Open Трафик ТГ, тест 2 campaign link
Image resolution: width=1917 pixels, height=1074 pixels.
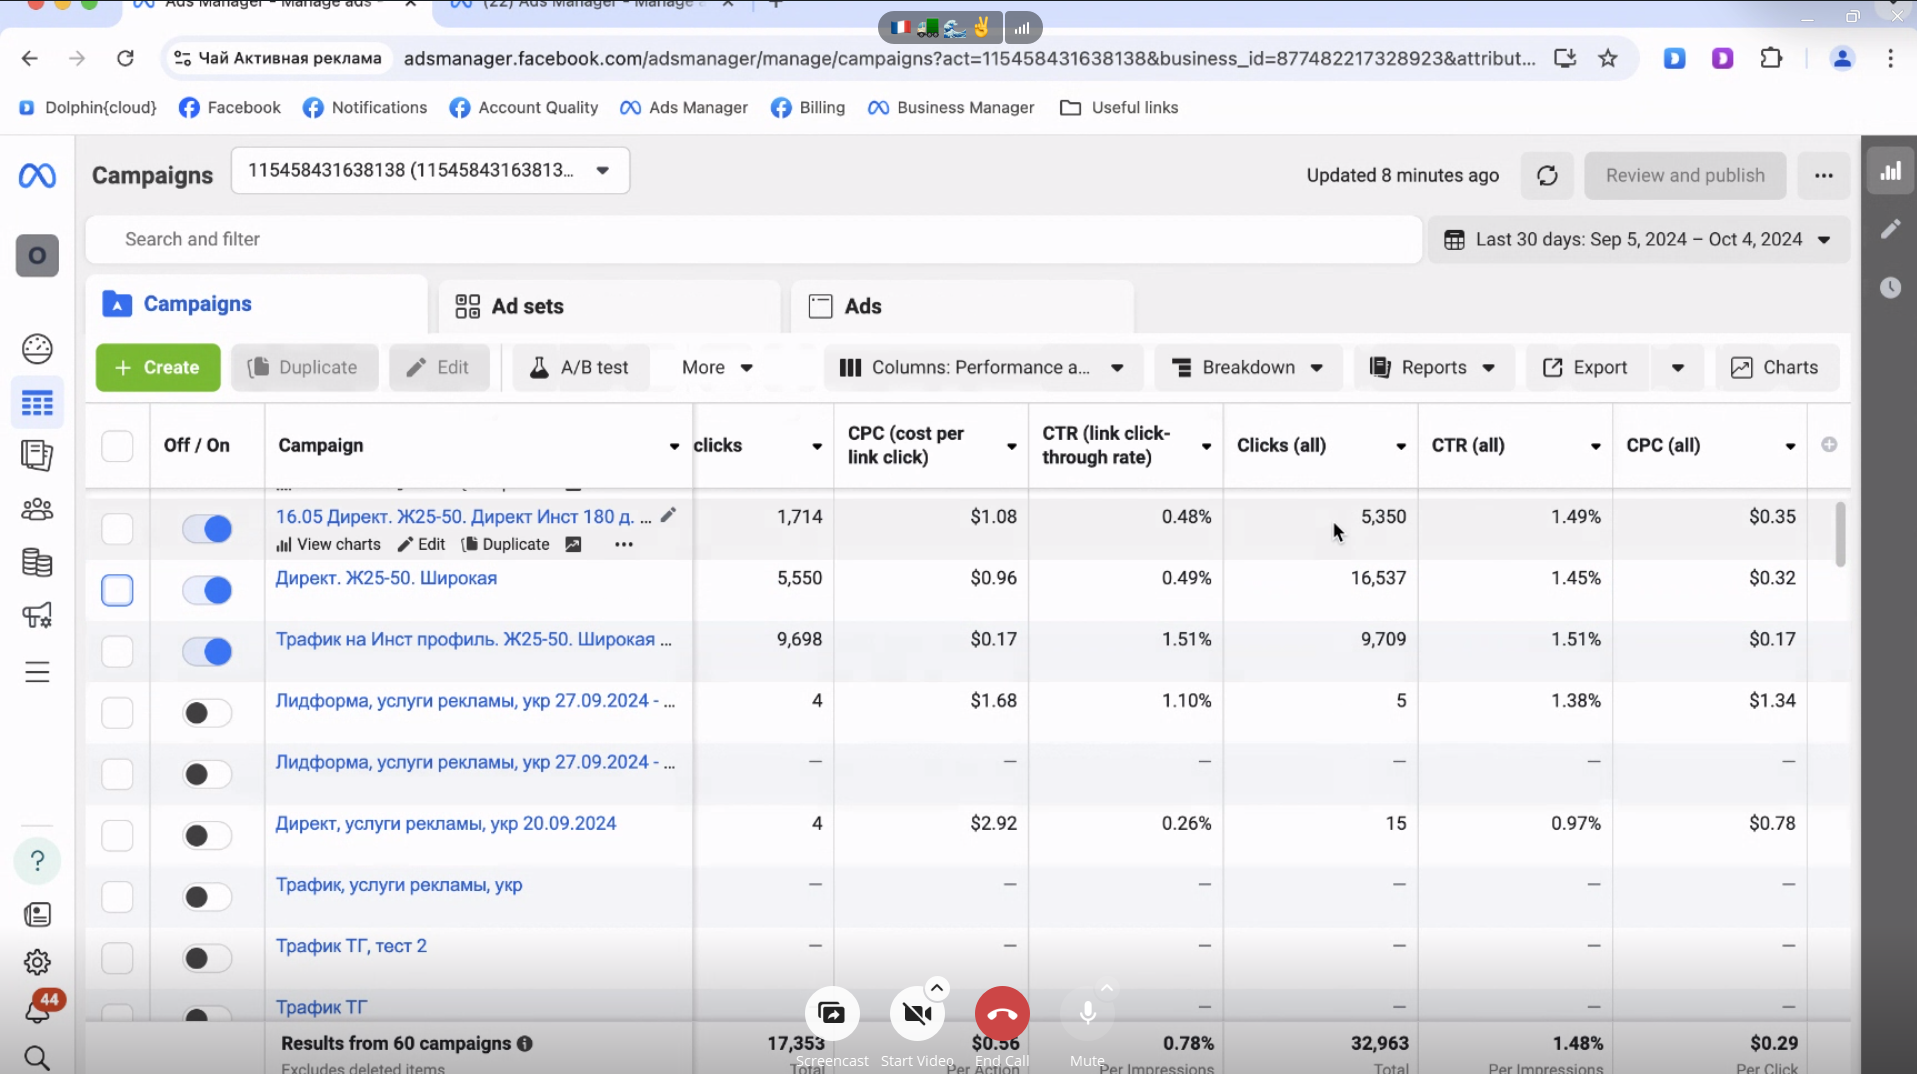coord(351,946)
